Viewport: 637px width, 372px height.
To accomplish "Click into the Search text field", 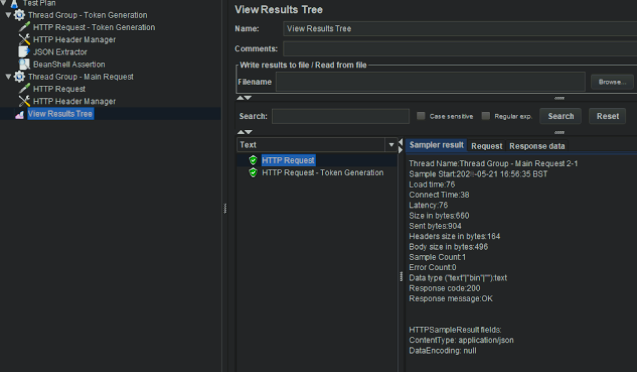I will [340, 116].
